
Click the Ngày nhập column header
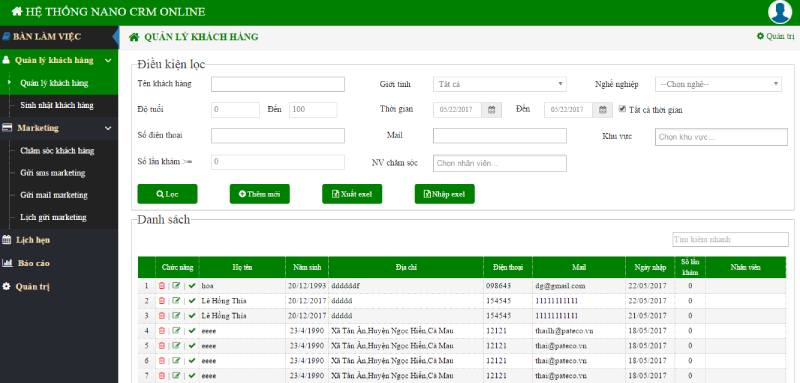coord(650,267)
